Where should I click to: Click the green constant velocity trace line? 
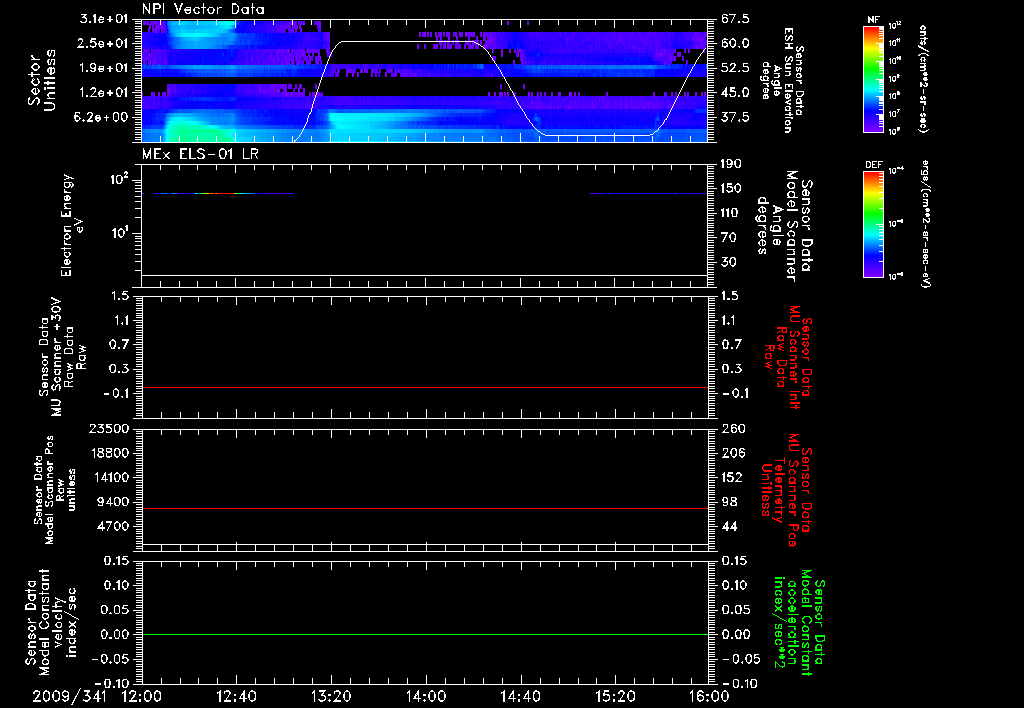pos(424,634)
